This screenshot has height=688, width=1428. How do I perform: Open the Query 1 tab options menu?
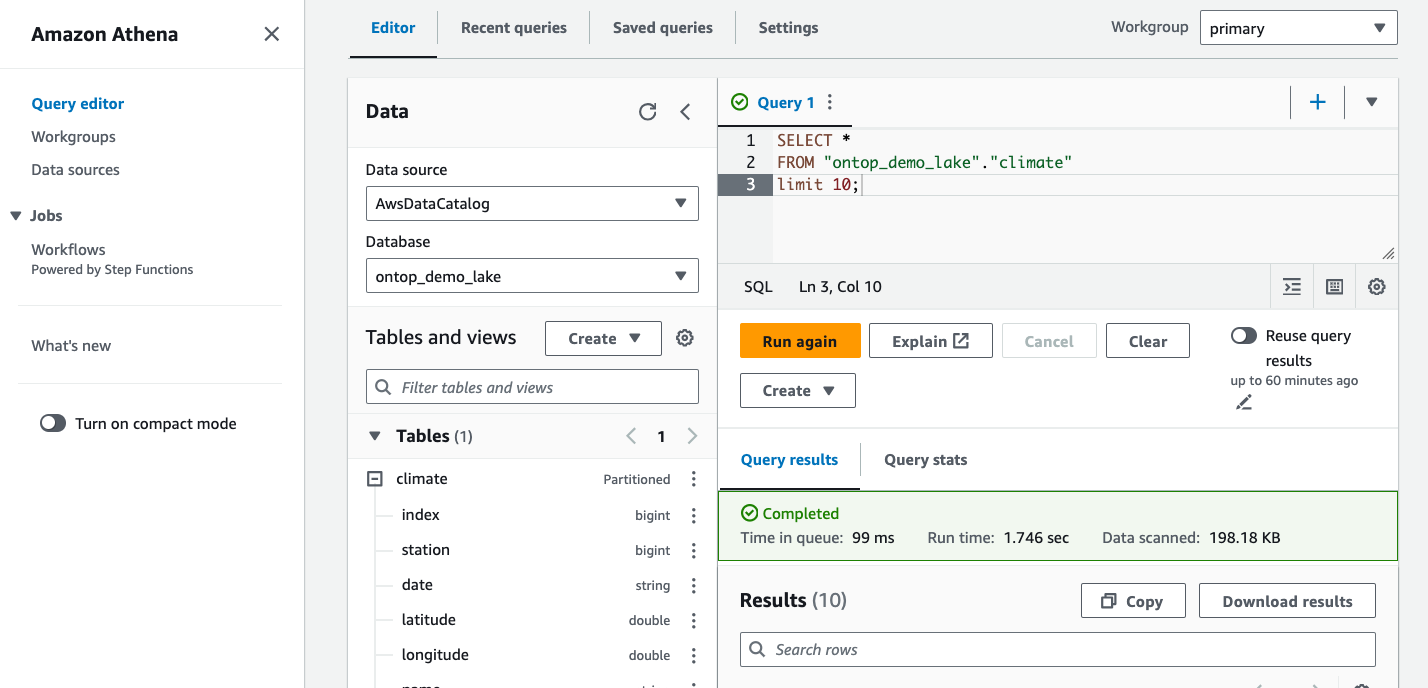coord(829,102)
